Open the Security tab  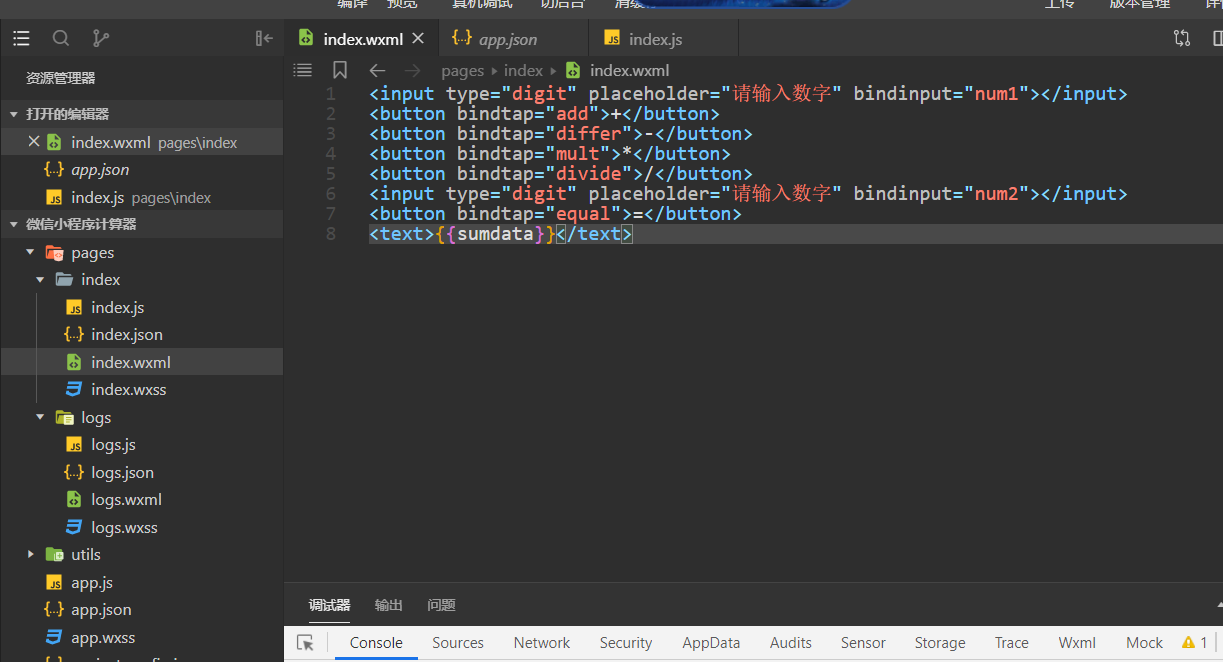626,643
